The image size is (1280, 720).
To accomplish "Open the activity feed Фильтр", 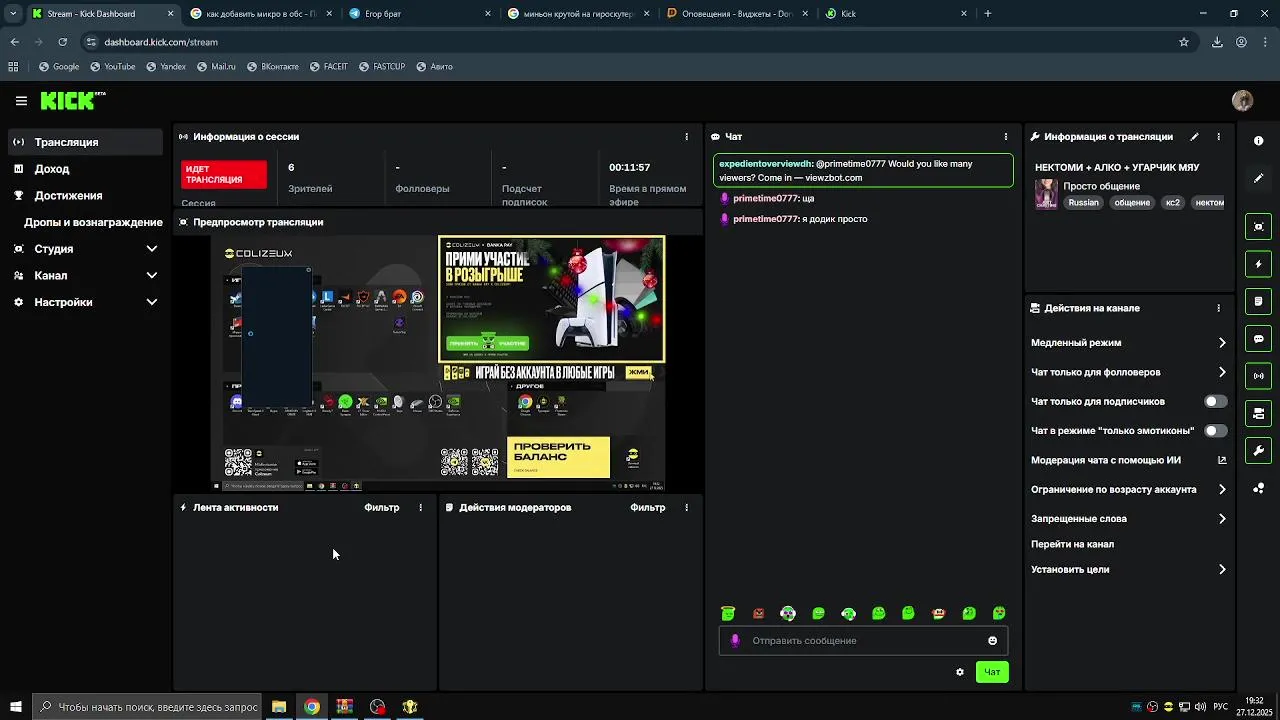I will click(x=382, y=508).
